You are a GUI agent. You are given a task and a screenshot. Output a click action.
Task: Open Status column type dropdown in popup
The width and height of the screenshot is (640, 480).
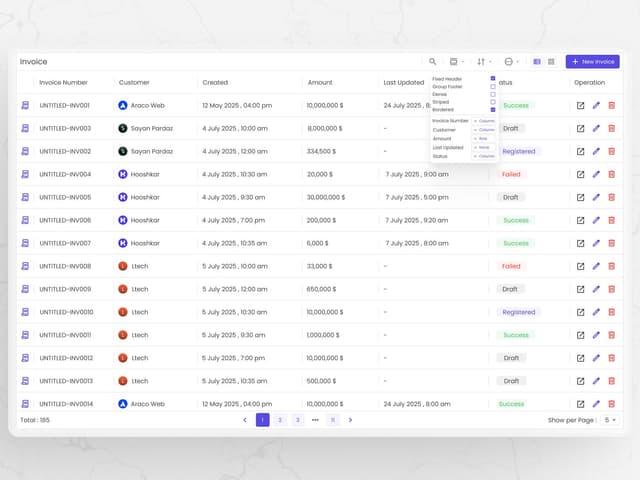[484, 156]
